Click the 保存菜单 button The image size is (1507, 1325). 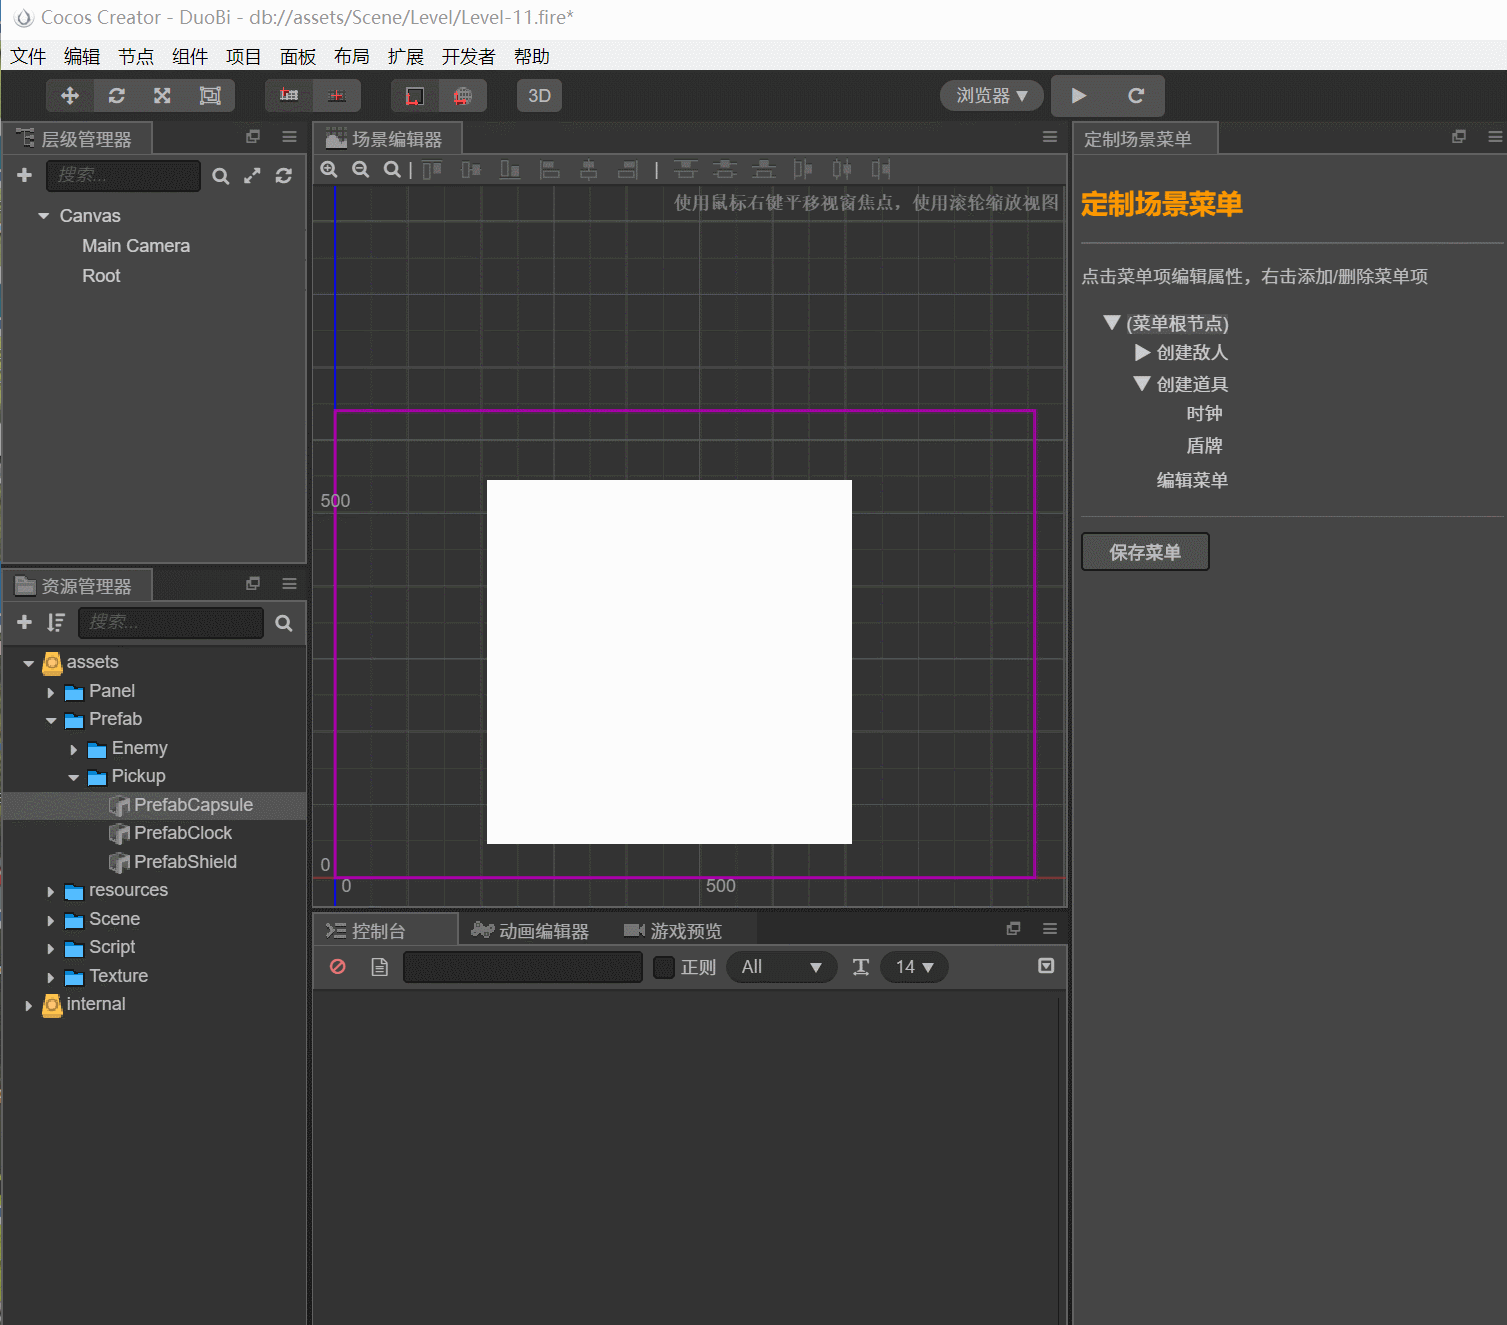[1145, 552]
